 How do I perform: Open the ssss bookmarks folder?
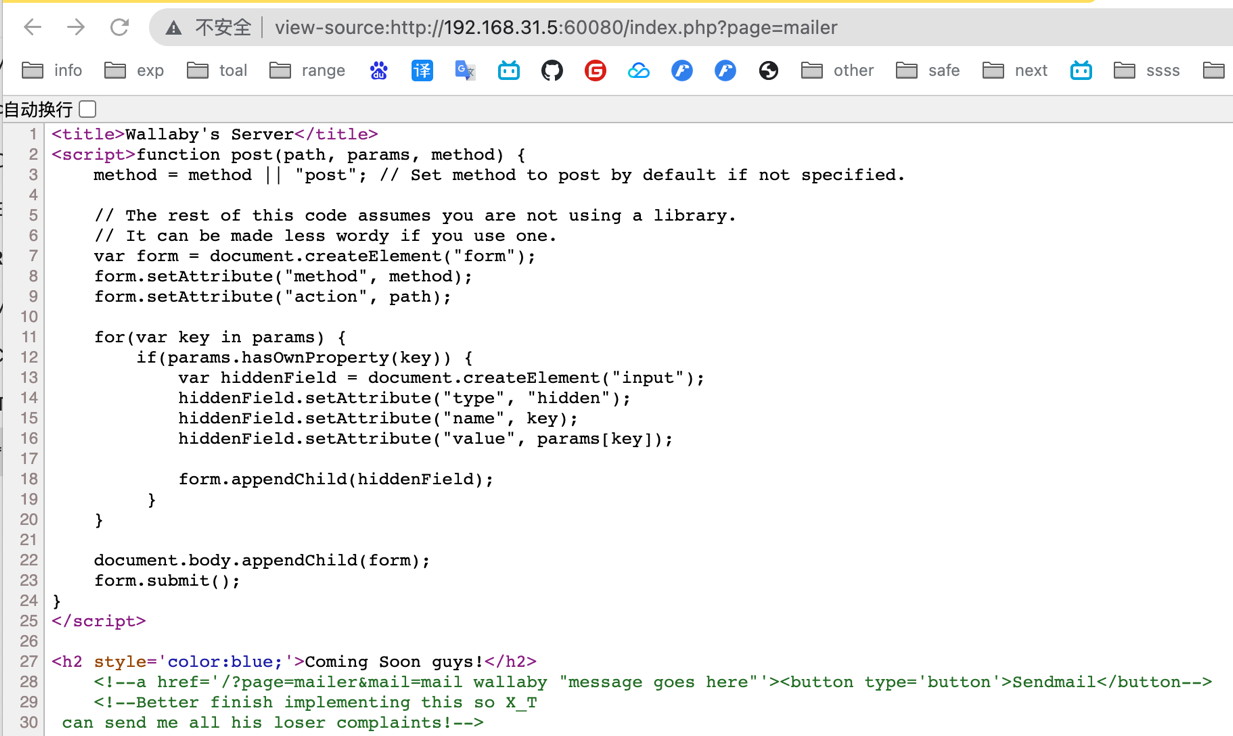coord(1147,70)
